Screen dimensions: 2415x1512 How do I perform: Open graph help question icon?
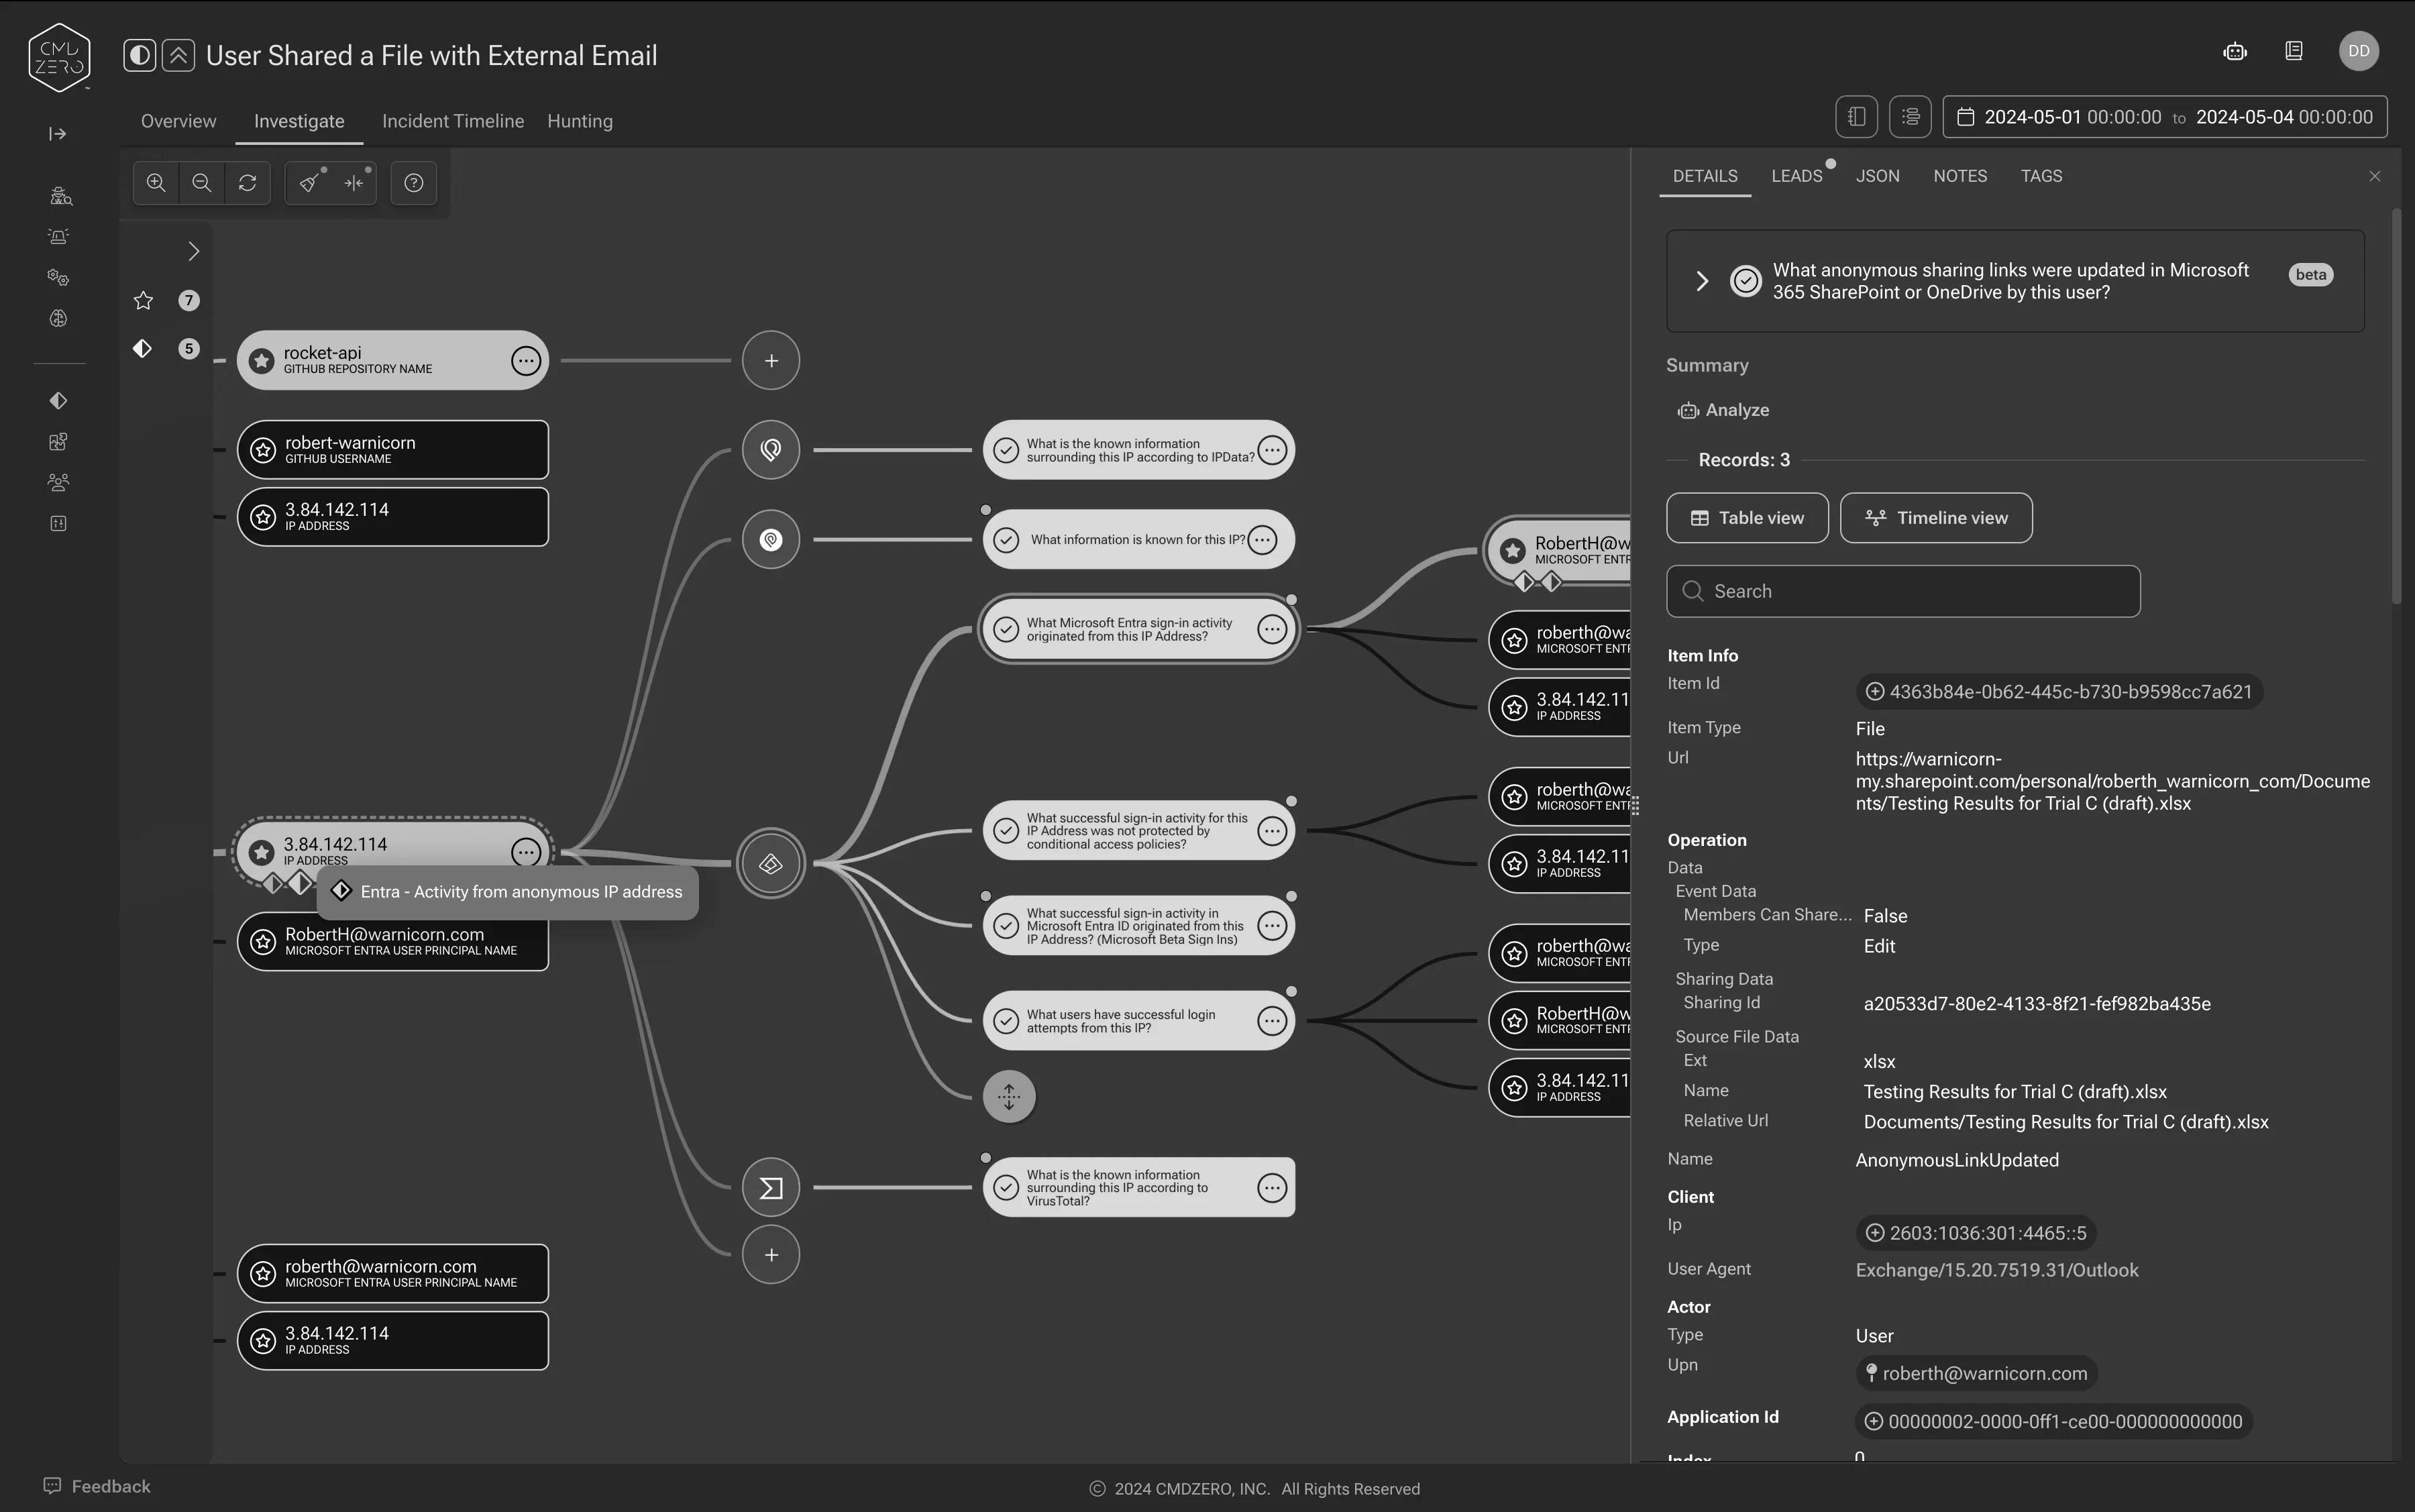coord(414,183)
